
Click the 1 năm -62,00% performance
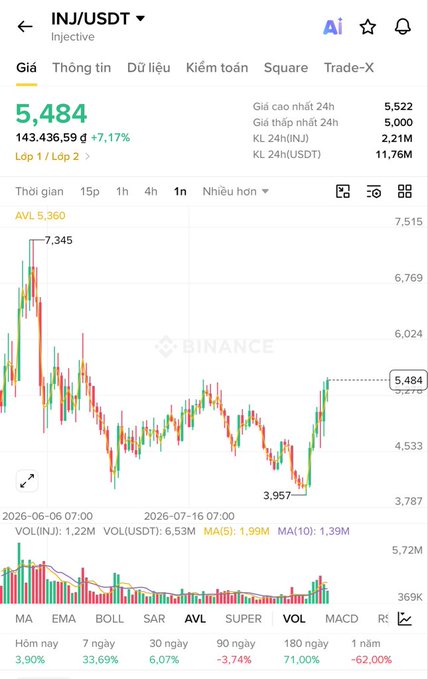click(x=371, y=651)
